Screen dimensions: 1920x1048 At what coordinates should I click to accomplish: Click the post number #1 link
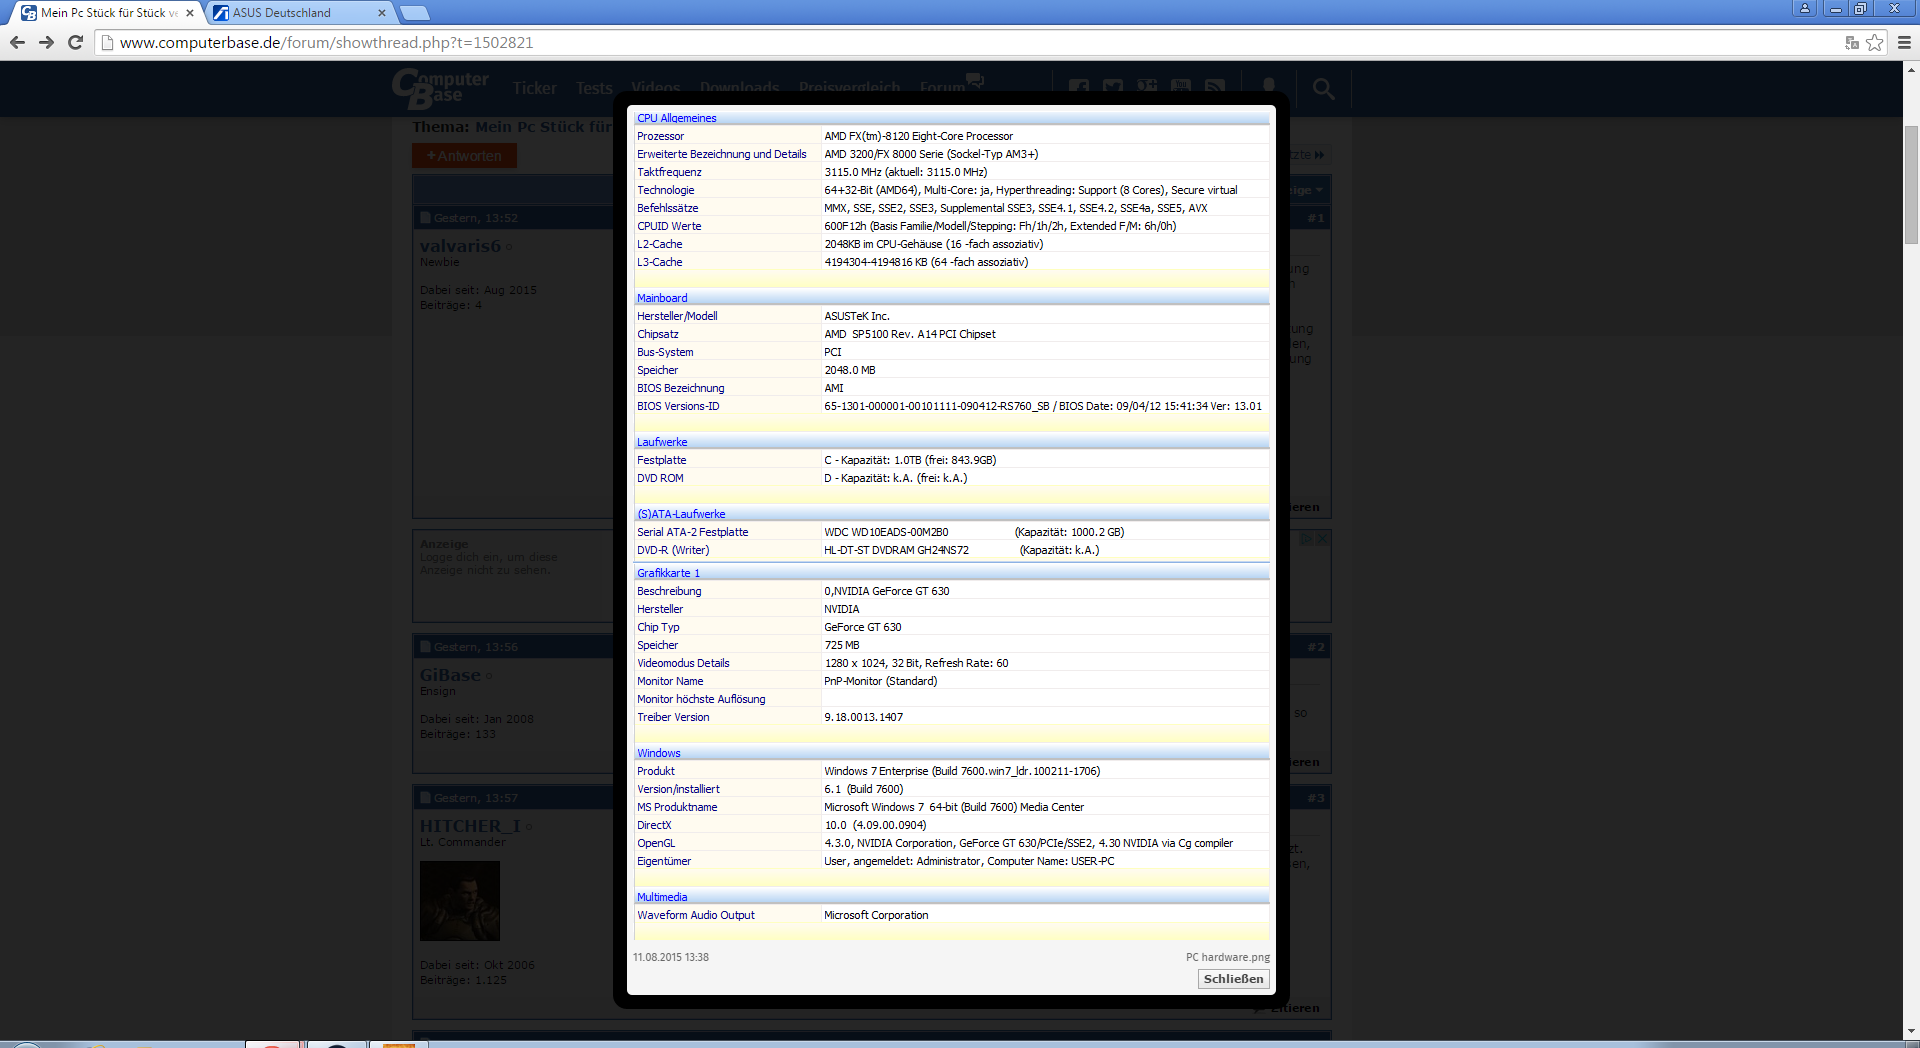(1316, 218)
